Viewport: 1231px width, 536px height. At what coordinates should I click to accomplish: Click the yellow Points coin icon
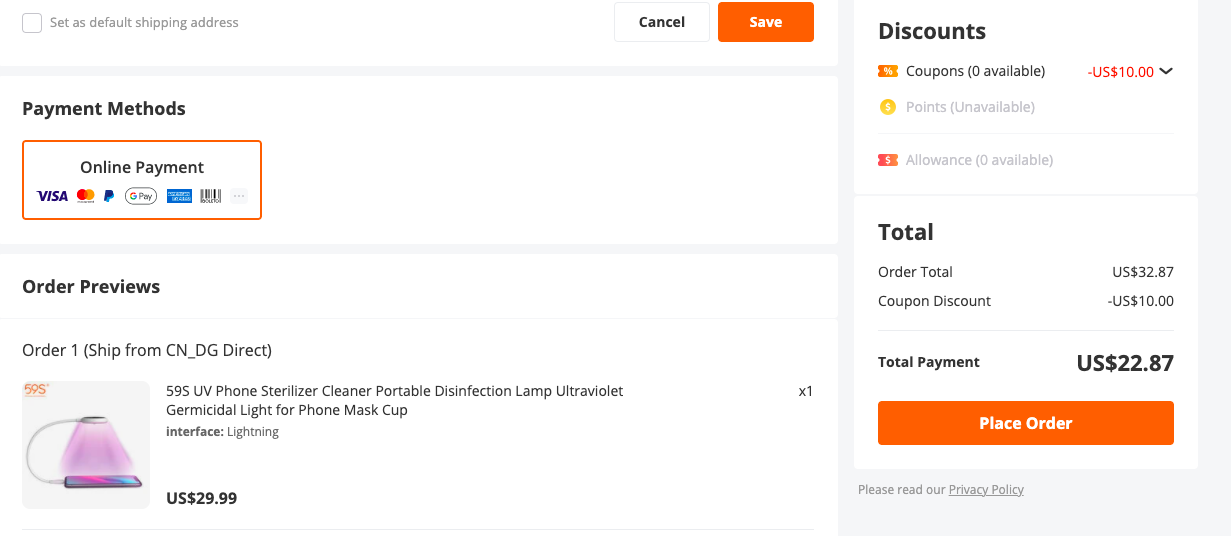(887, 107)
